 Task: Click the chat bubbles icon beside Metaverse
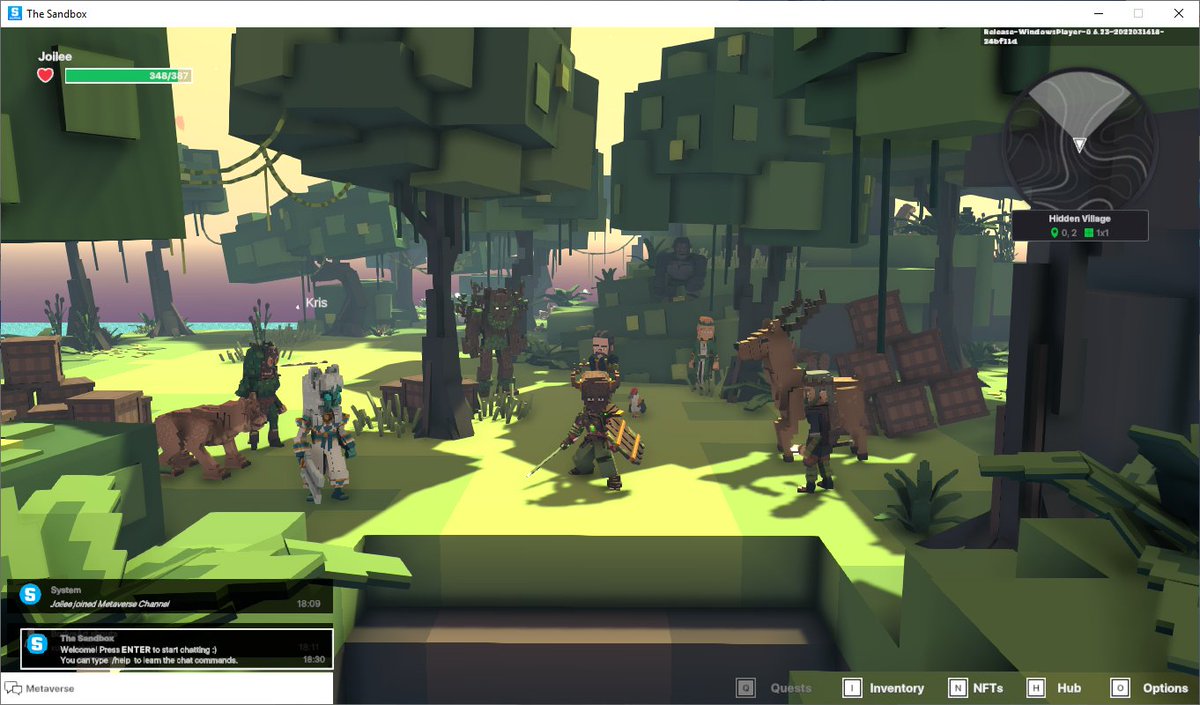pyautogui.click(x=13, y=688)
